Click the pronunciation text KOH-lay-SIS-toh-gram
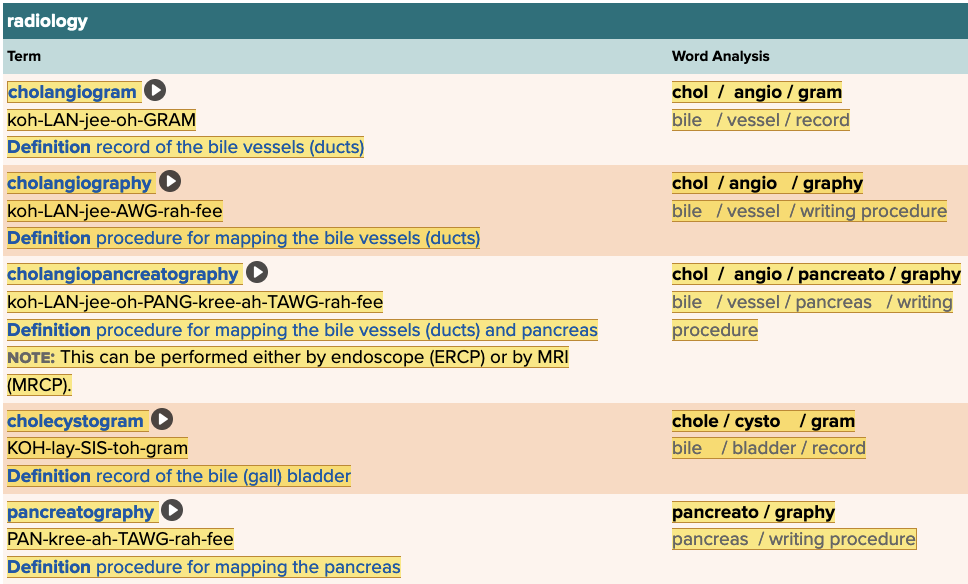968x584 pixels. (97, 448)
